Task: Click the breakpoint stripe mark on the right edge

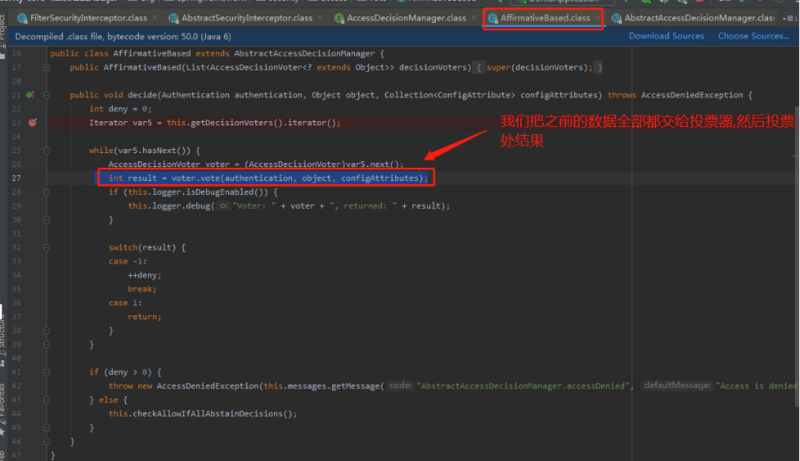Action: 795,156
